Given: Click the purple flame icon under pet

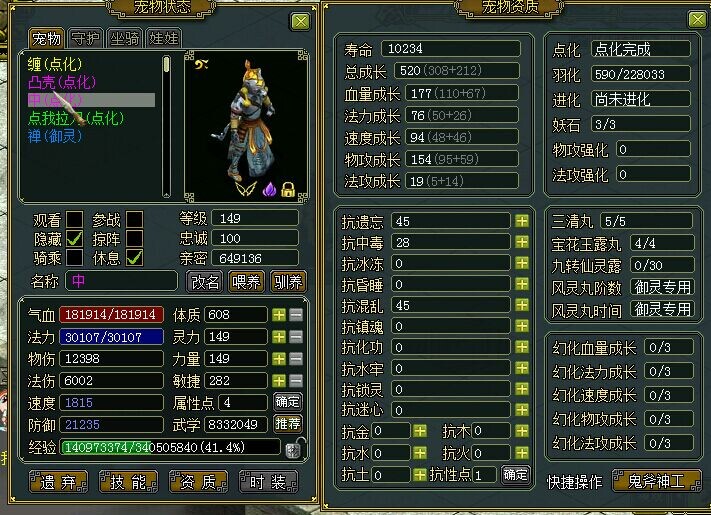Looking at the screenshot, I should pyautogui.click(x=269, y=189).
